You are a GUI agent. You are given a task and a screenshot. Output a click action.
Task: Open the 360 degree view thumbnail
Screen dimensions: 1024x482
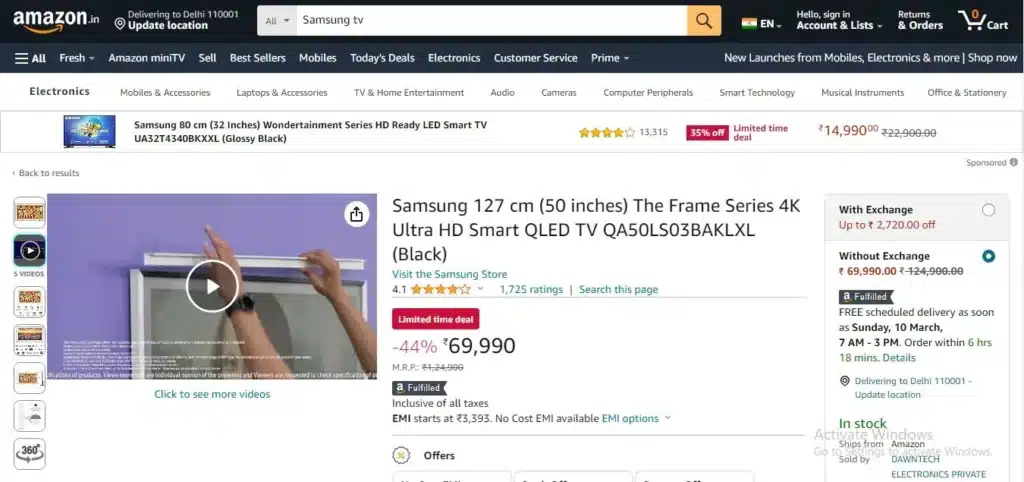[x=29, y=454]
